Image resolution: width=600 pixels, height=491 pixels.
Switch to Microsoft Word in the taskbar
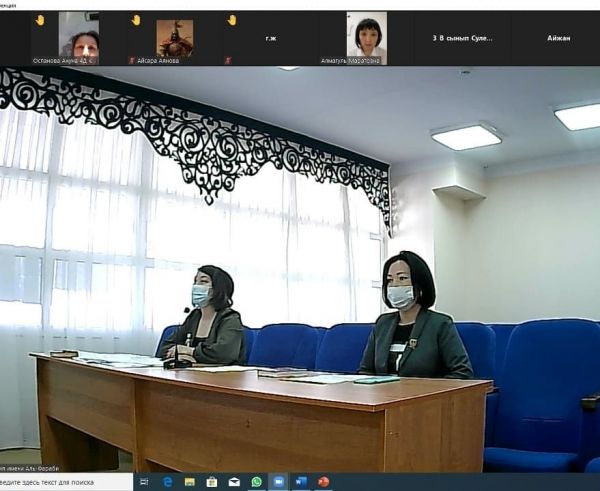point(301,481)
